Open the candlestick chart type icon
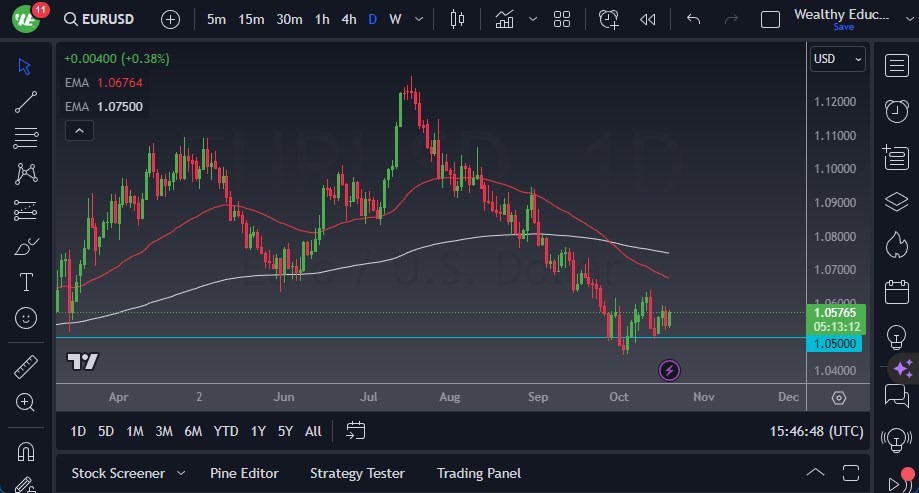This screenshot has width=919, height=493. point(458,19)
